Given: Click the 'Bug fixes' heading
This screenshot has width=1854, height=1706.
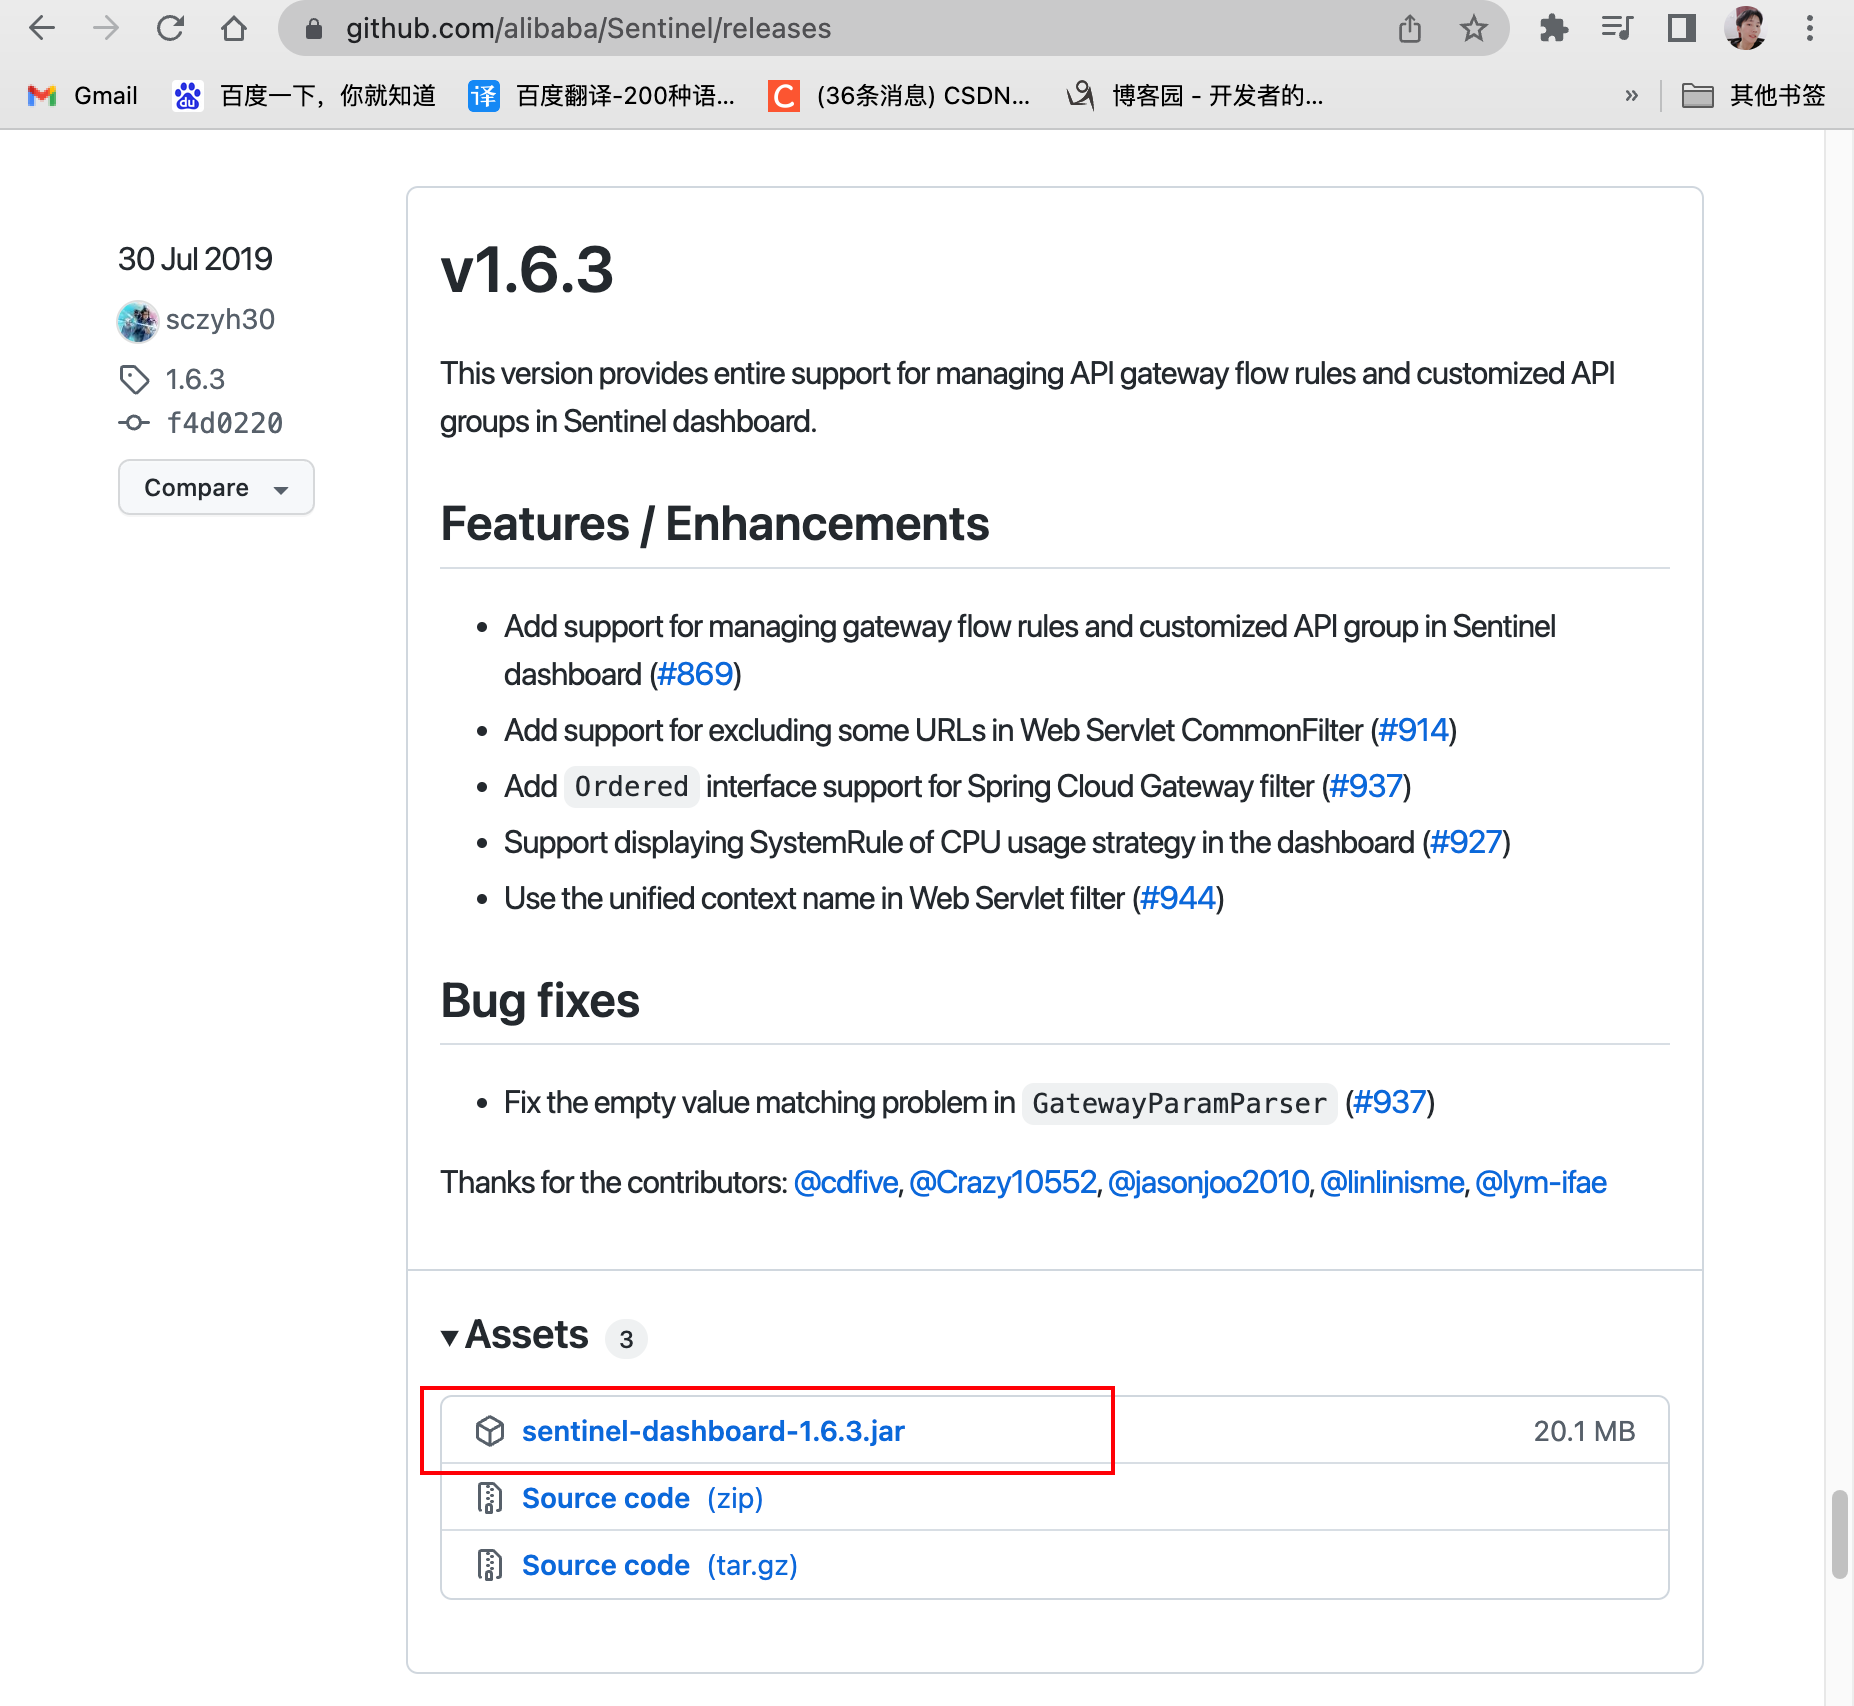Looking at the screenshot, I should pos(540,1001).
